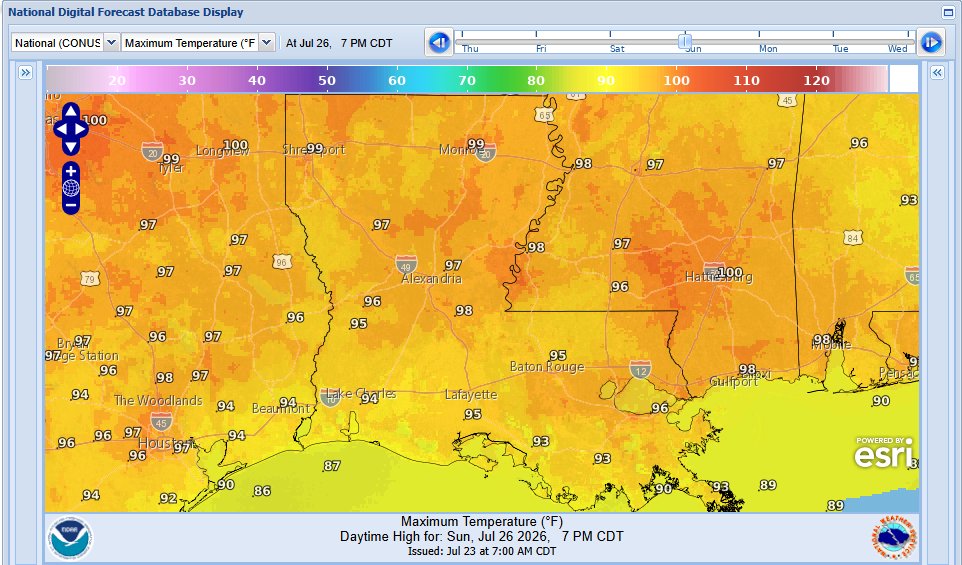Click the Hattiesburg 100 temperature label

[x=729, y=272]
